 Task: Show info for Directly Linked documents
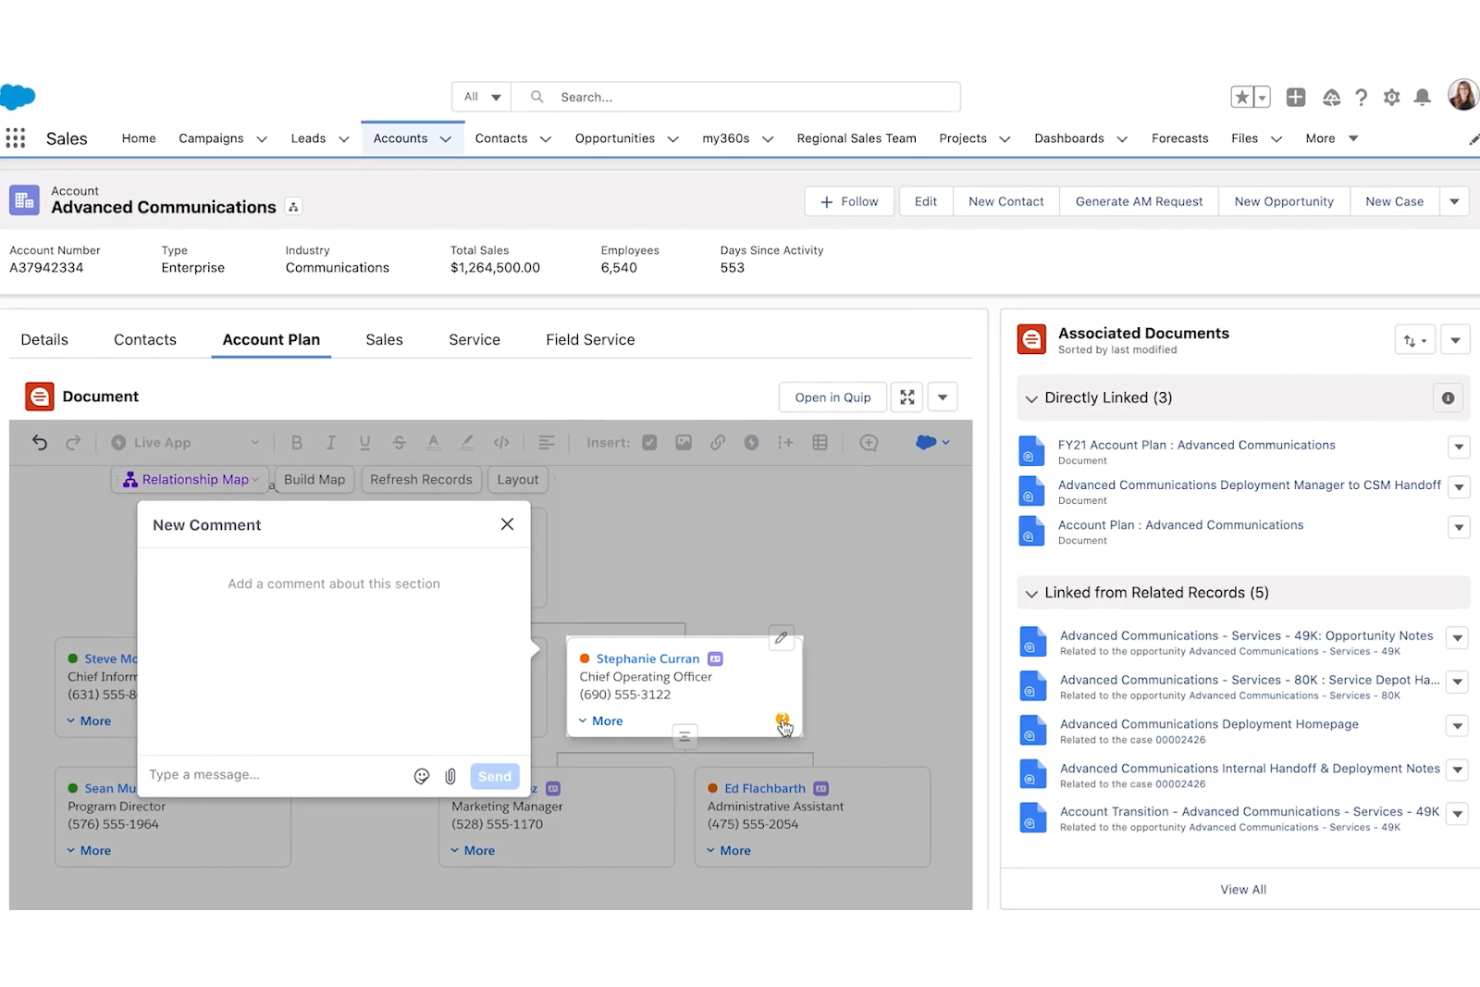1448,398
